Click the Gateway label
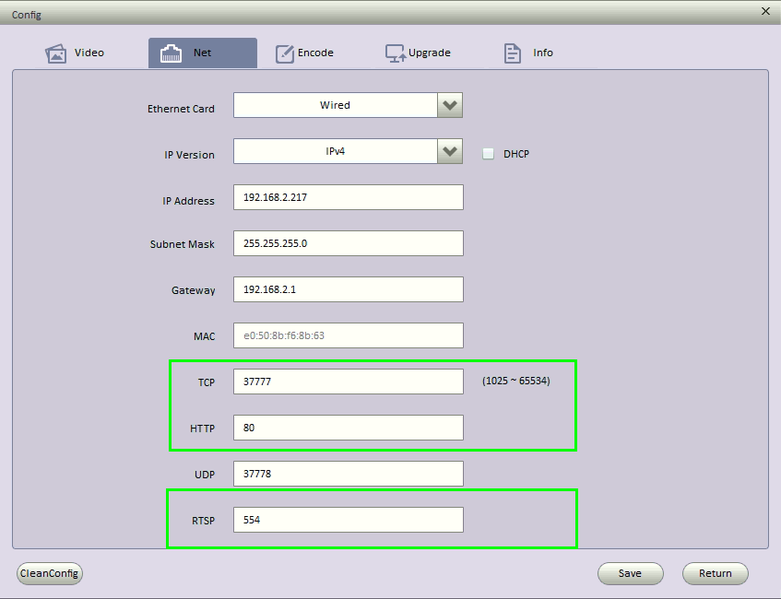 (193, 290)
